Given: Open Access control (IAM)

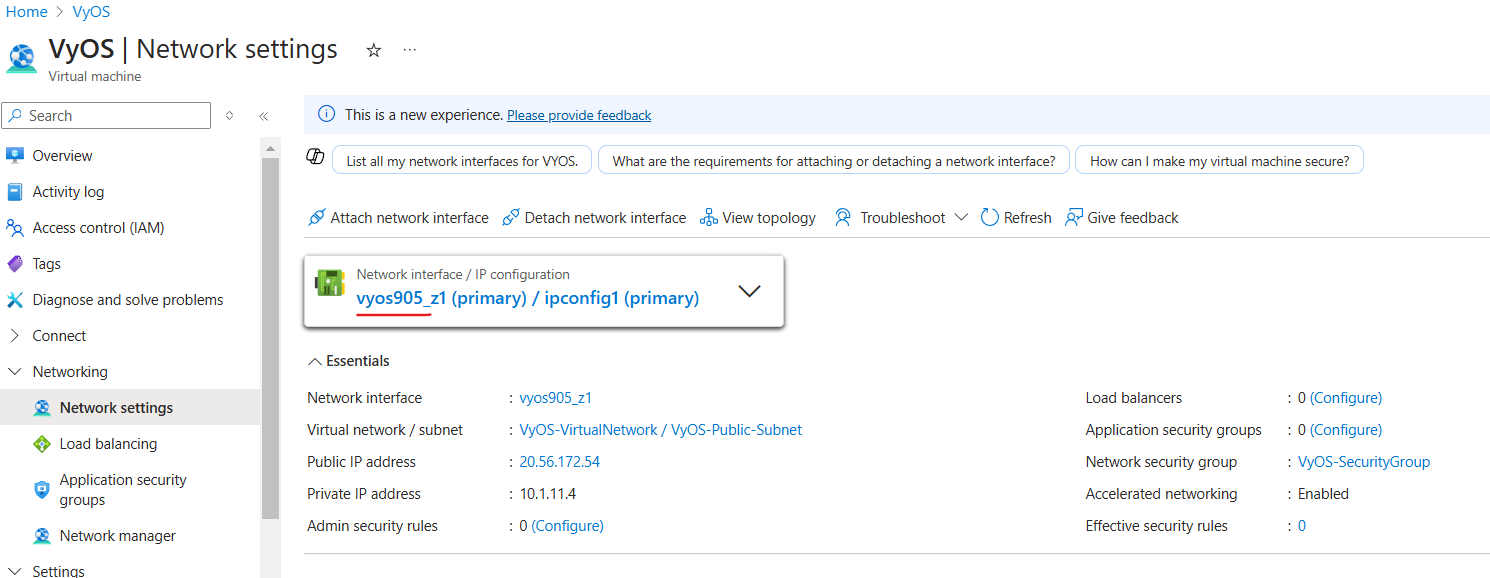Looking at the screenshot, I should point(95,227).
